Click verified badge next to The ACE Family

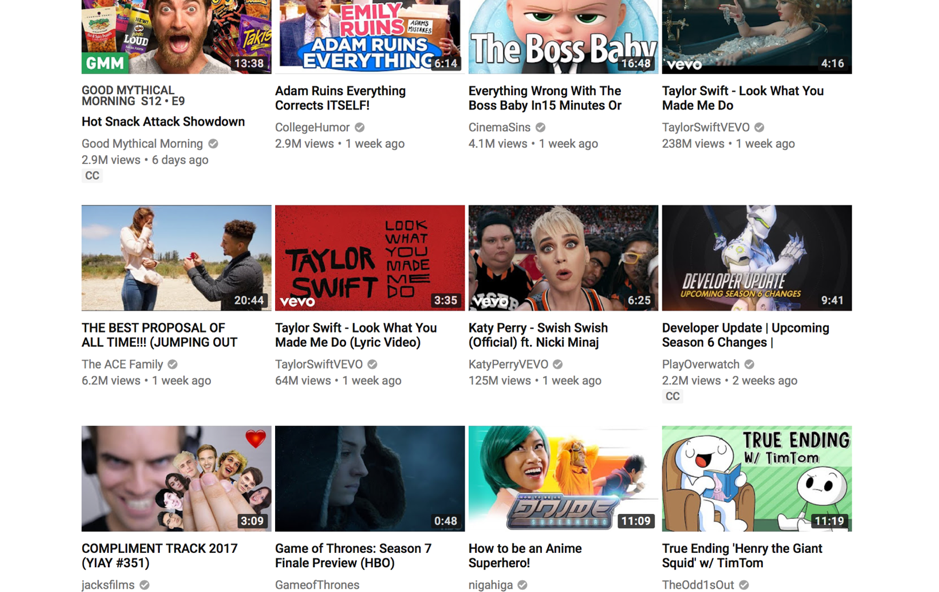[172, 365]
